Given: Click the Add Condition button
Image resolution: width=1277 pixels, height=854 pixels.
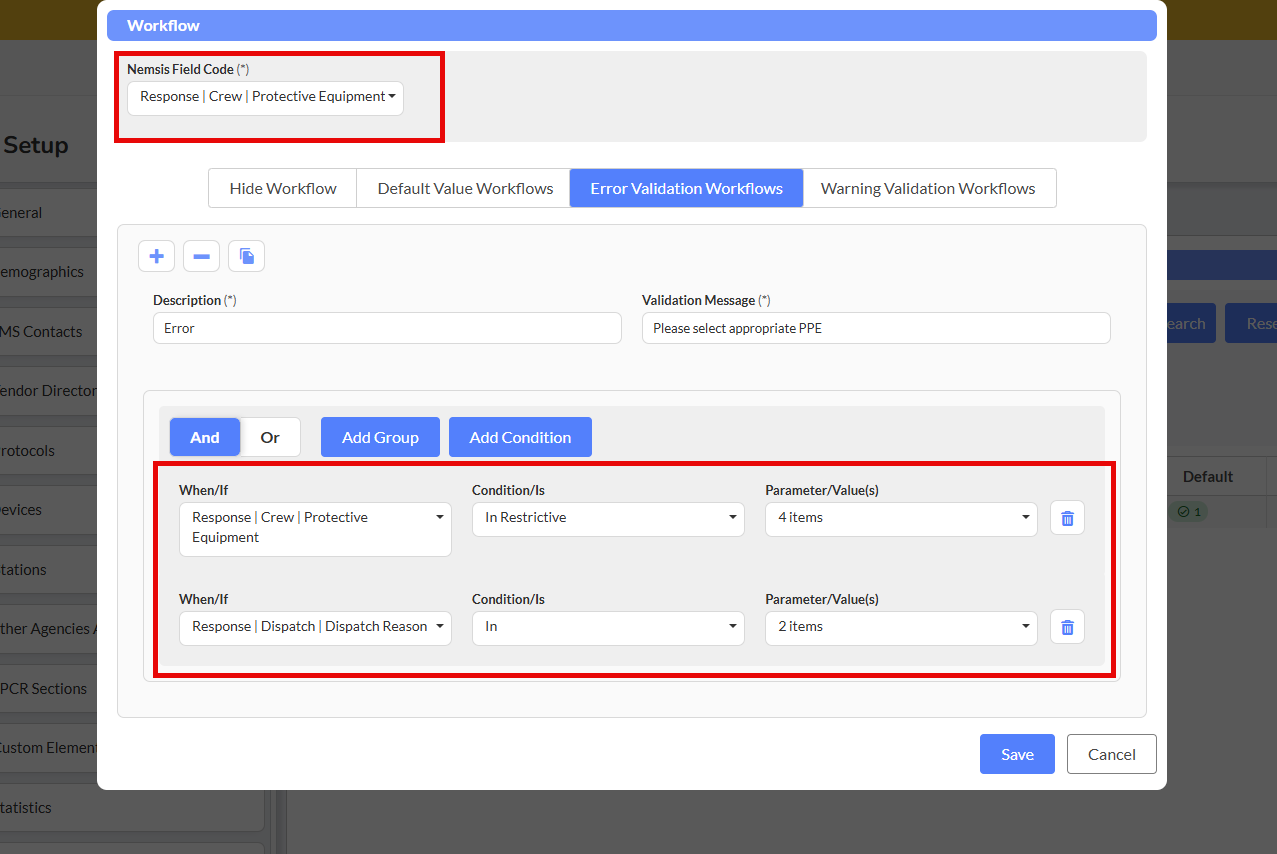Looking at the screenshot, I should [x=520, y=437].
